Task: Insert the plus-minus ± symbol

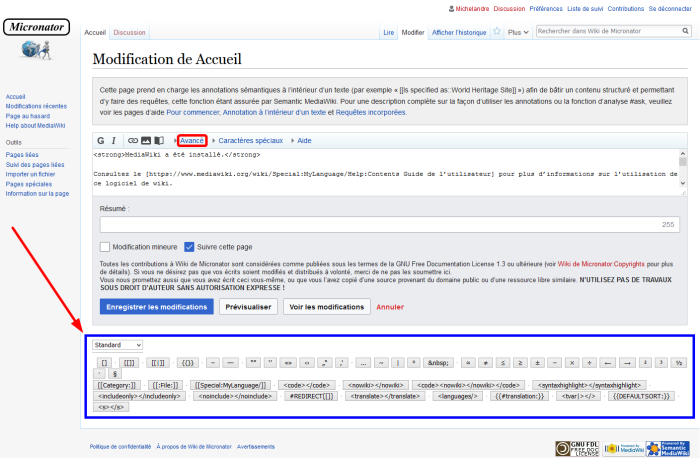Action: pos(538,363)
